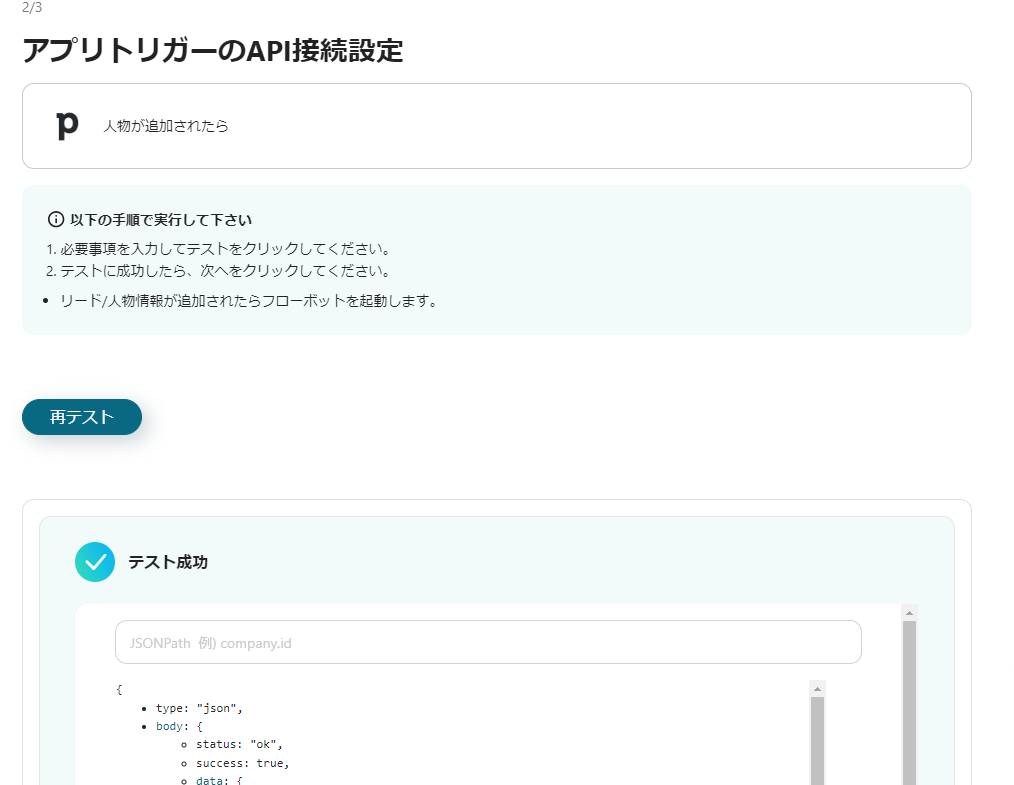
Task: Click the 以下の手順で実行して下さい heading
Action: [x=161, y=220]
